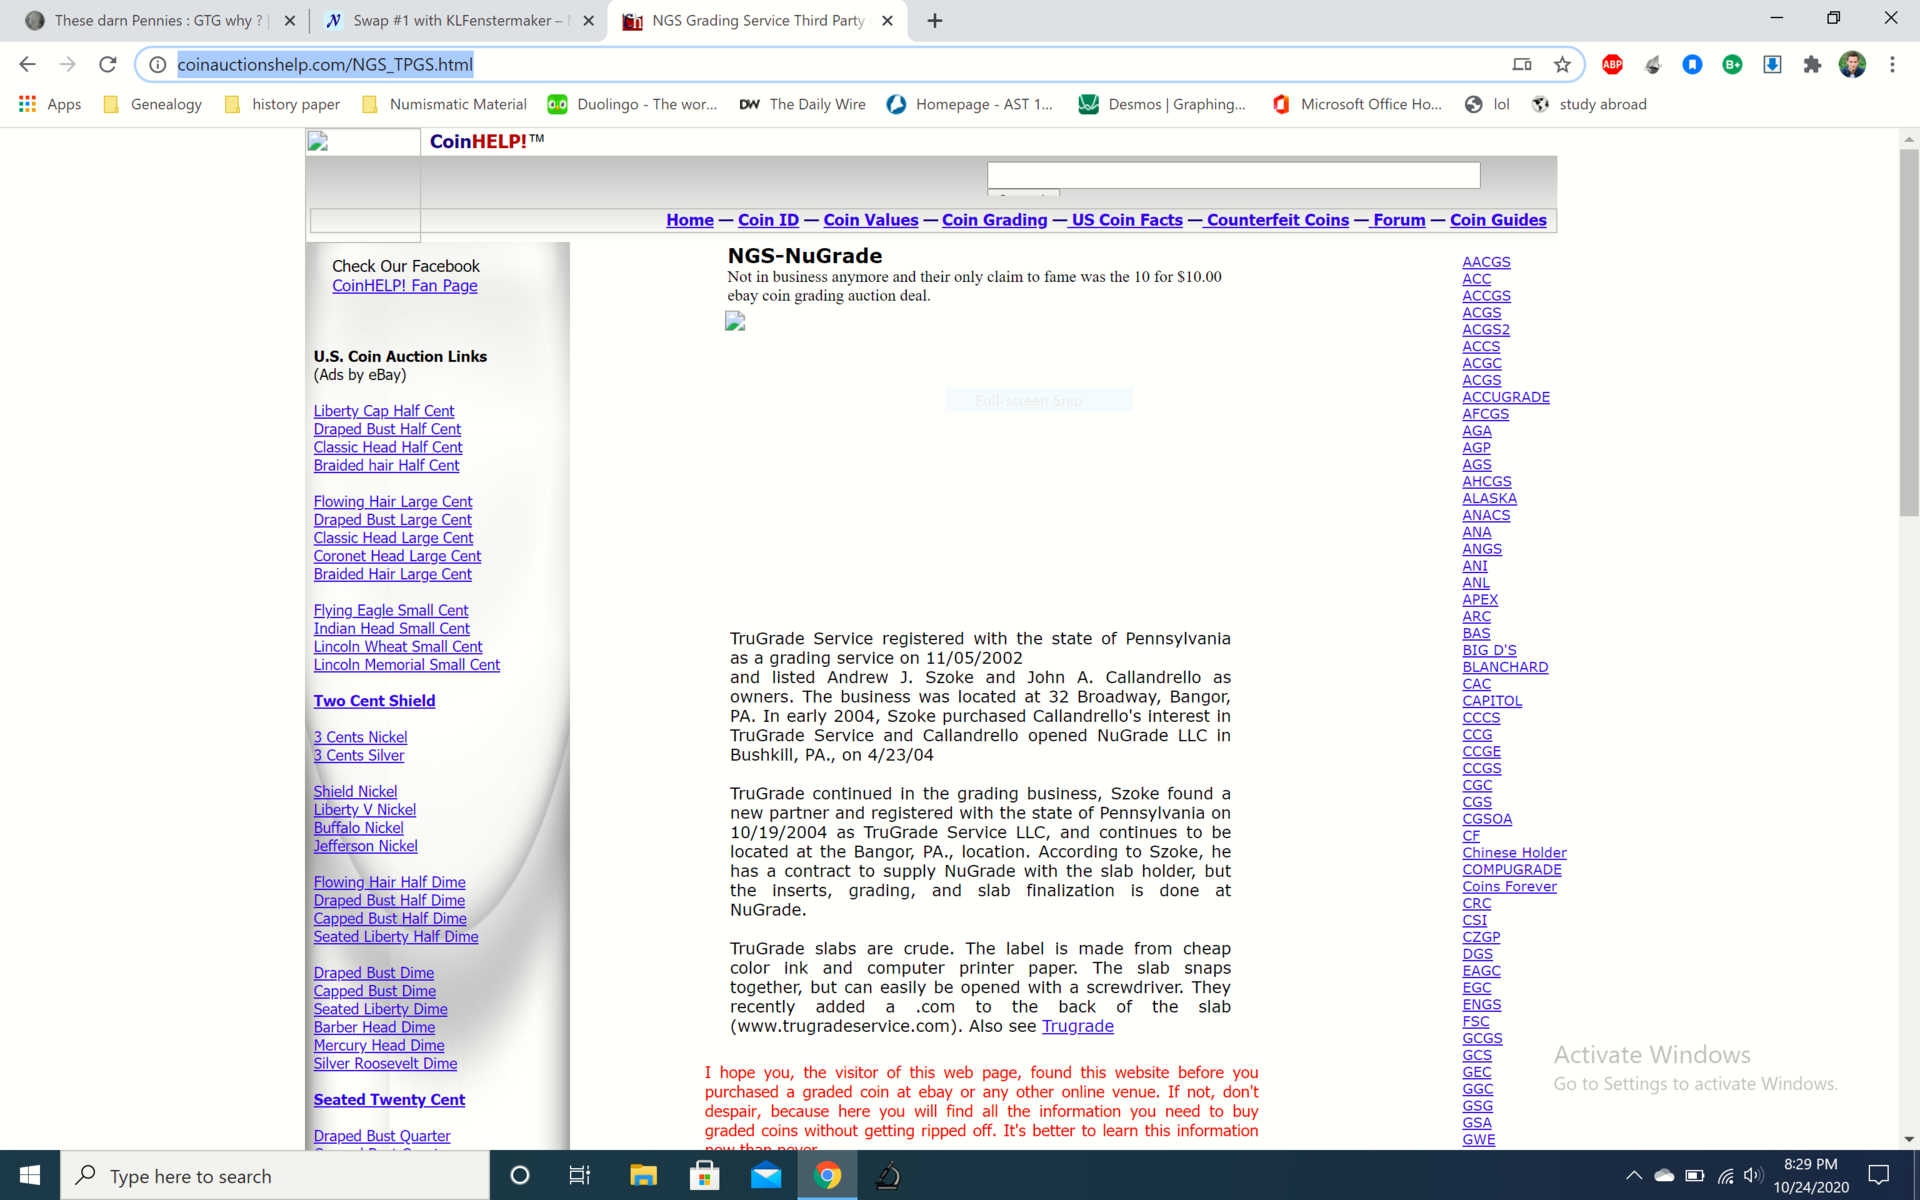Open Duolingo bookmark
Viewport: 1920px width, 1200px height.
pos(632,104)
